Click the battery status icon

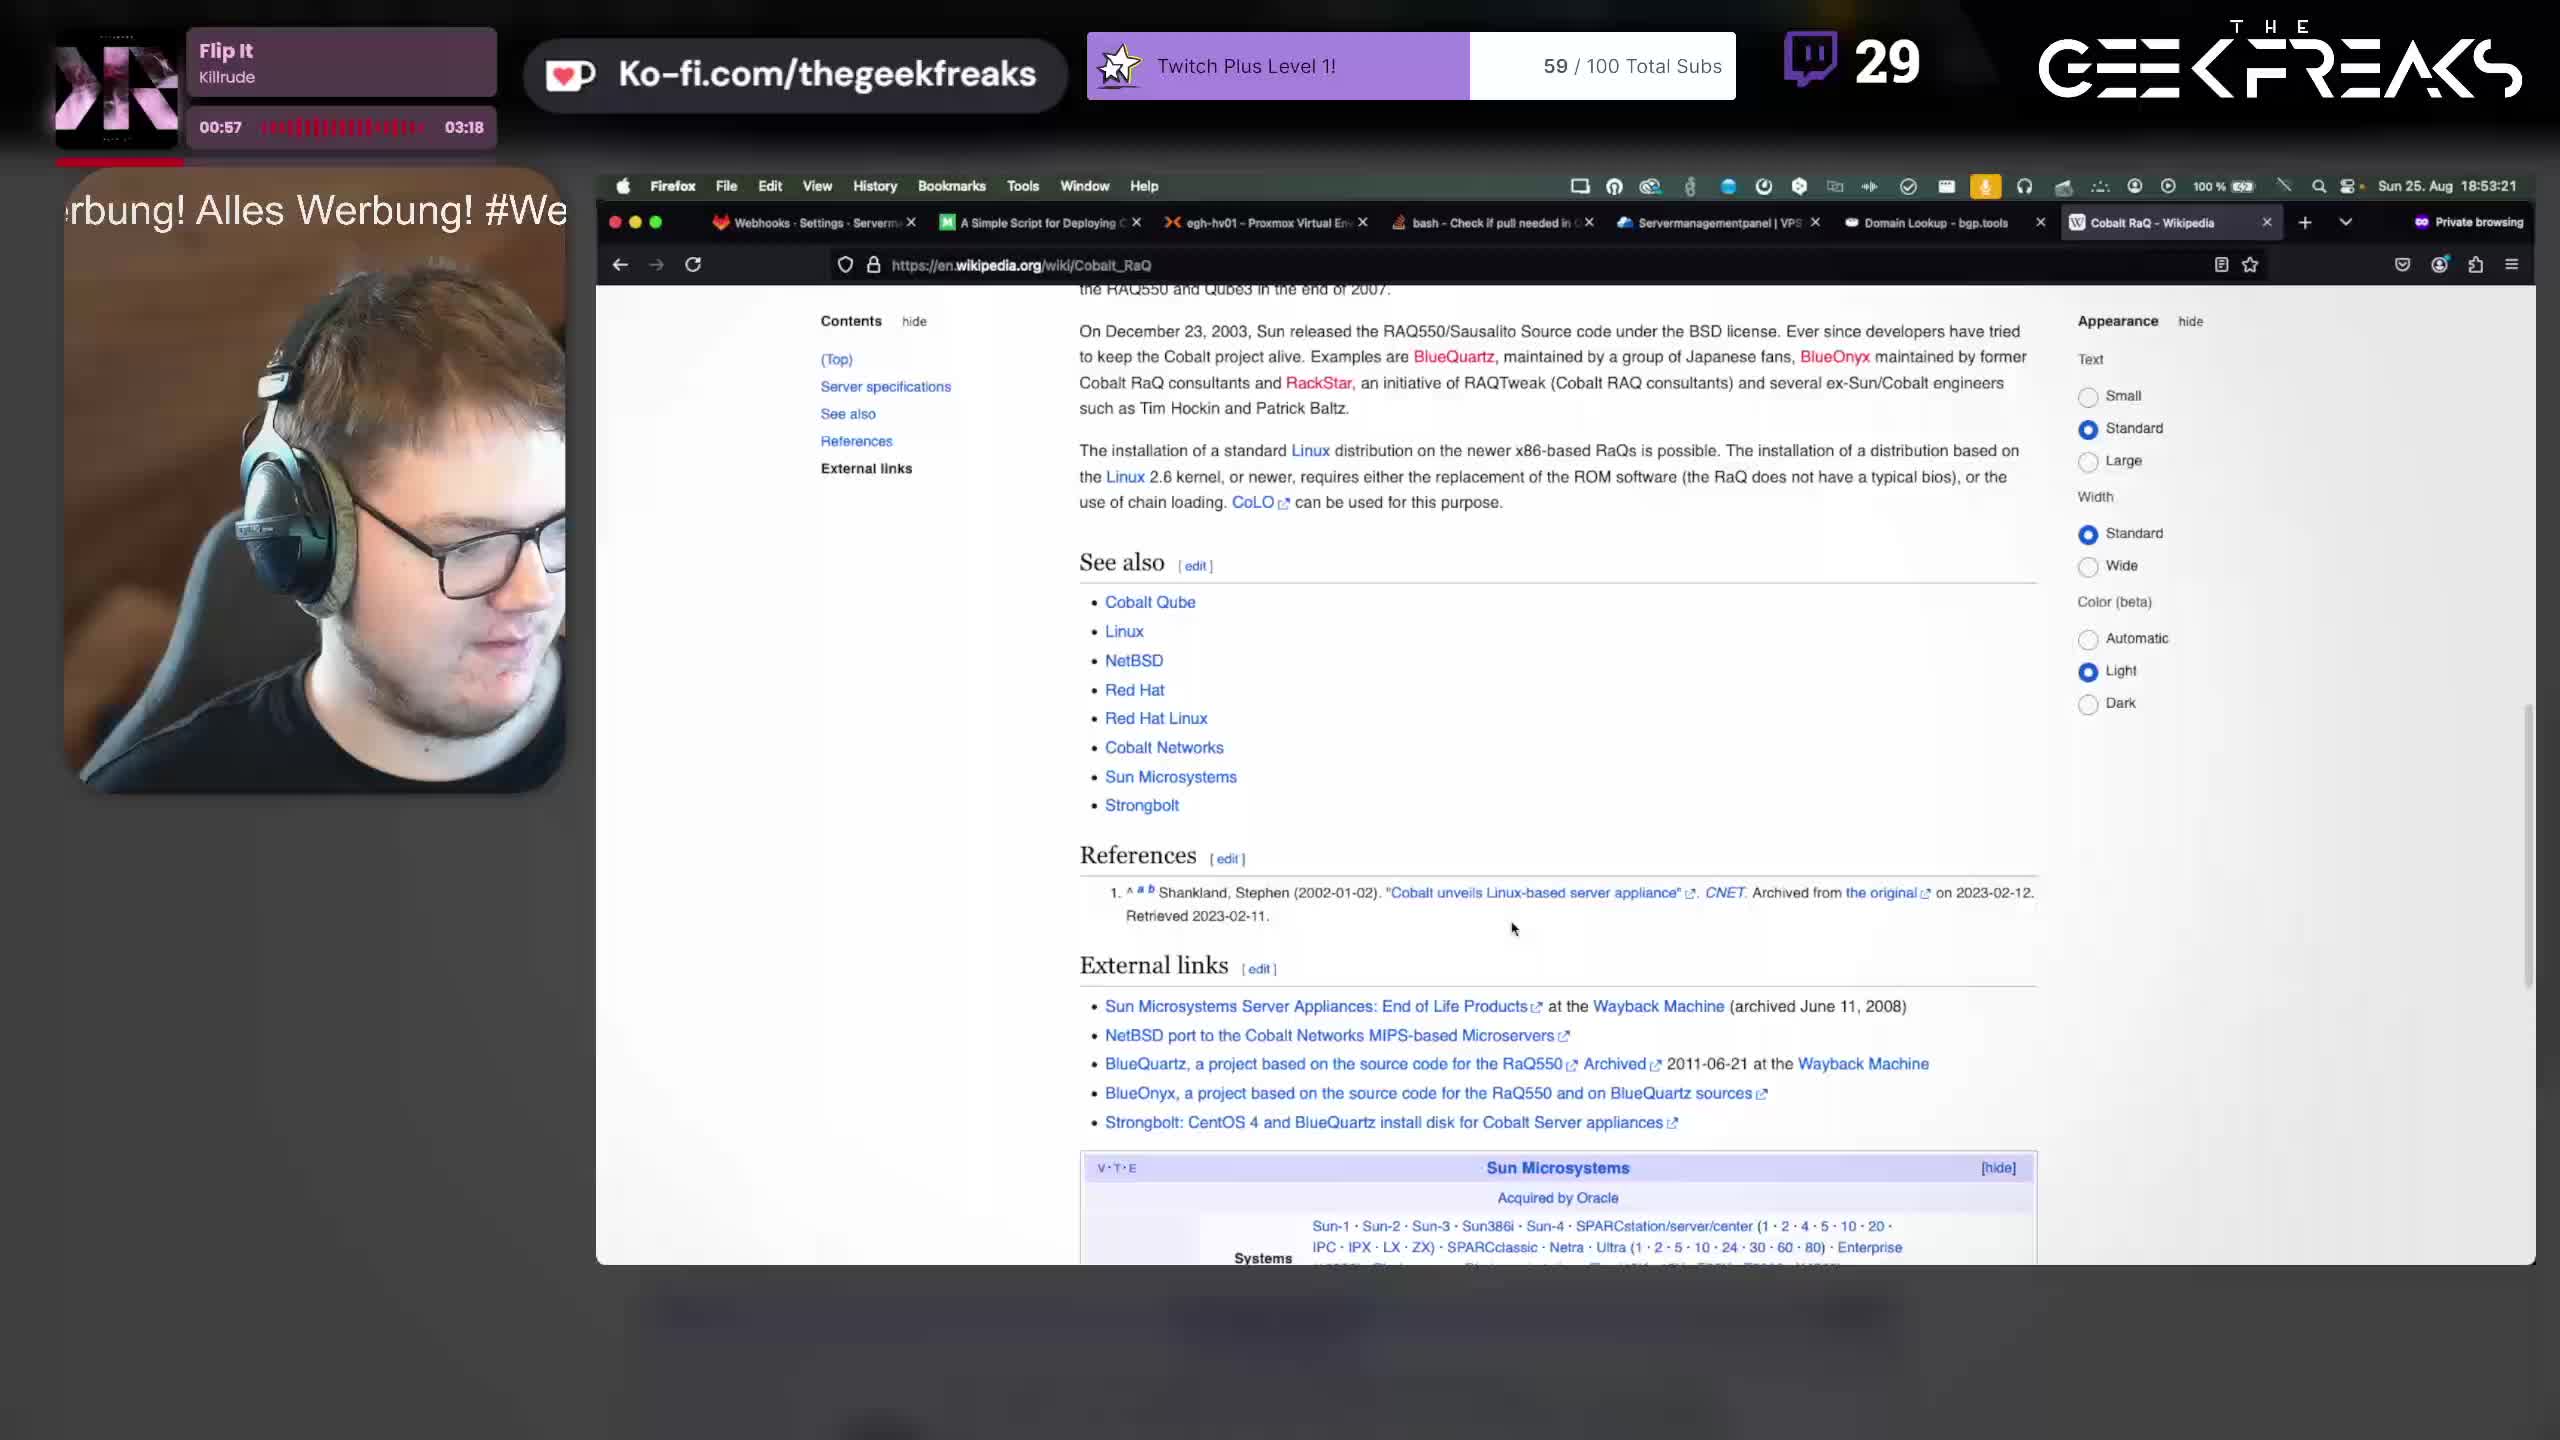[2243, 186]
